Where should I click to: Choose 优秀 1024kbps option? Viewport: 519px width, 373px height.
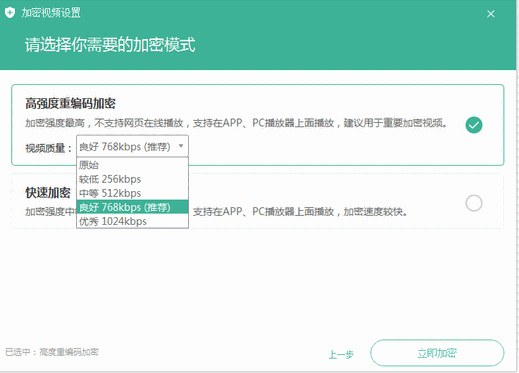tap(132, 221)
